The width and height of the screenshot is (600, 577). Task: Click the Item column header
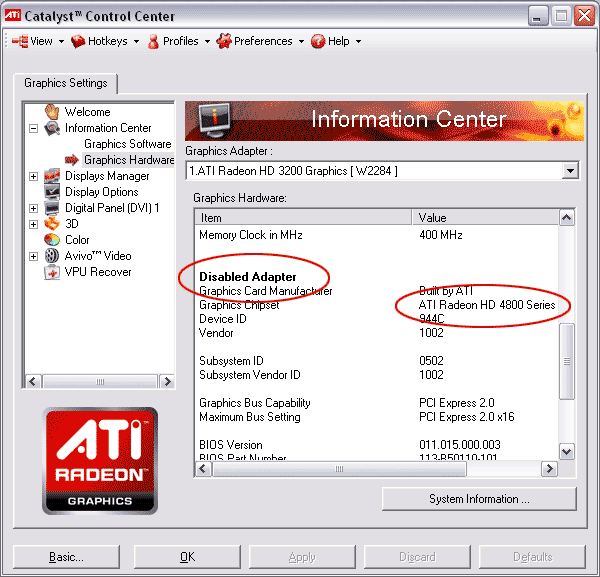click(x=304, y=218)
